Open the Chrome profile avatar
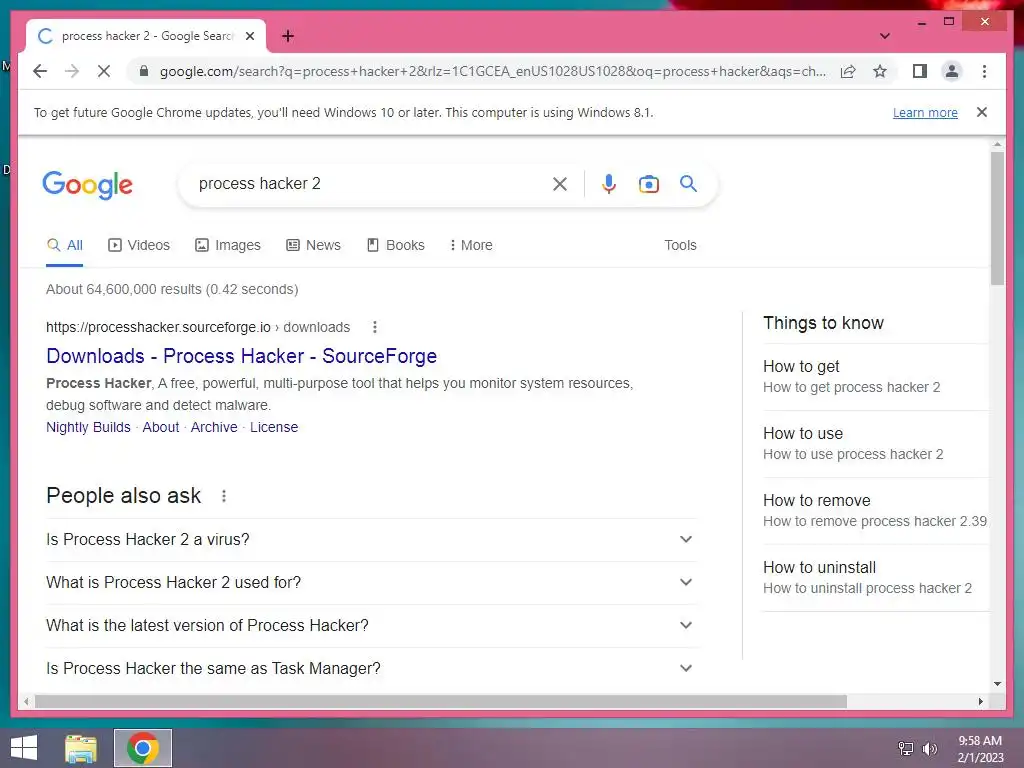 952,71
